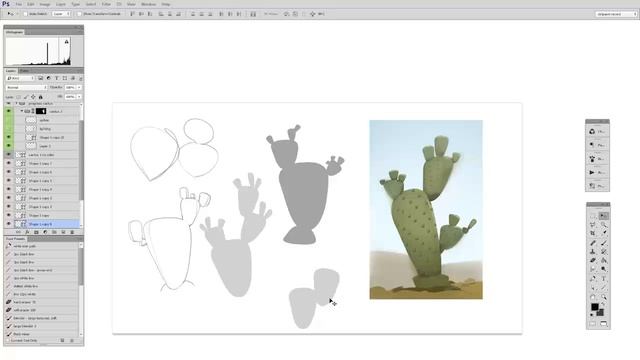Open the workspace switcher dropdown
The height and width of the screenshot is (360, 640).
coord(616,14)
